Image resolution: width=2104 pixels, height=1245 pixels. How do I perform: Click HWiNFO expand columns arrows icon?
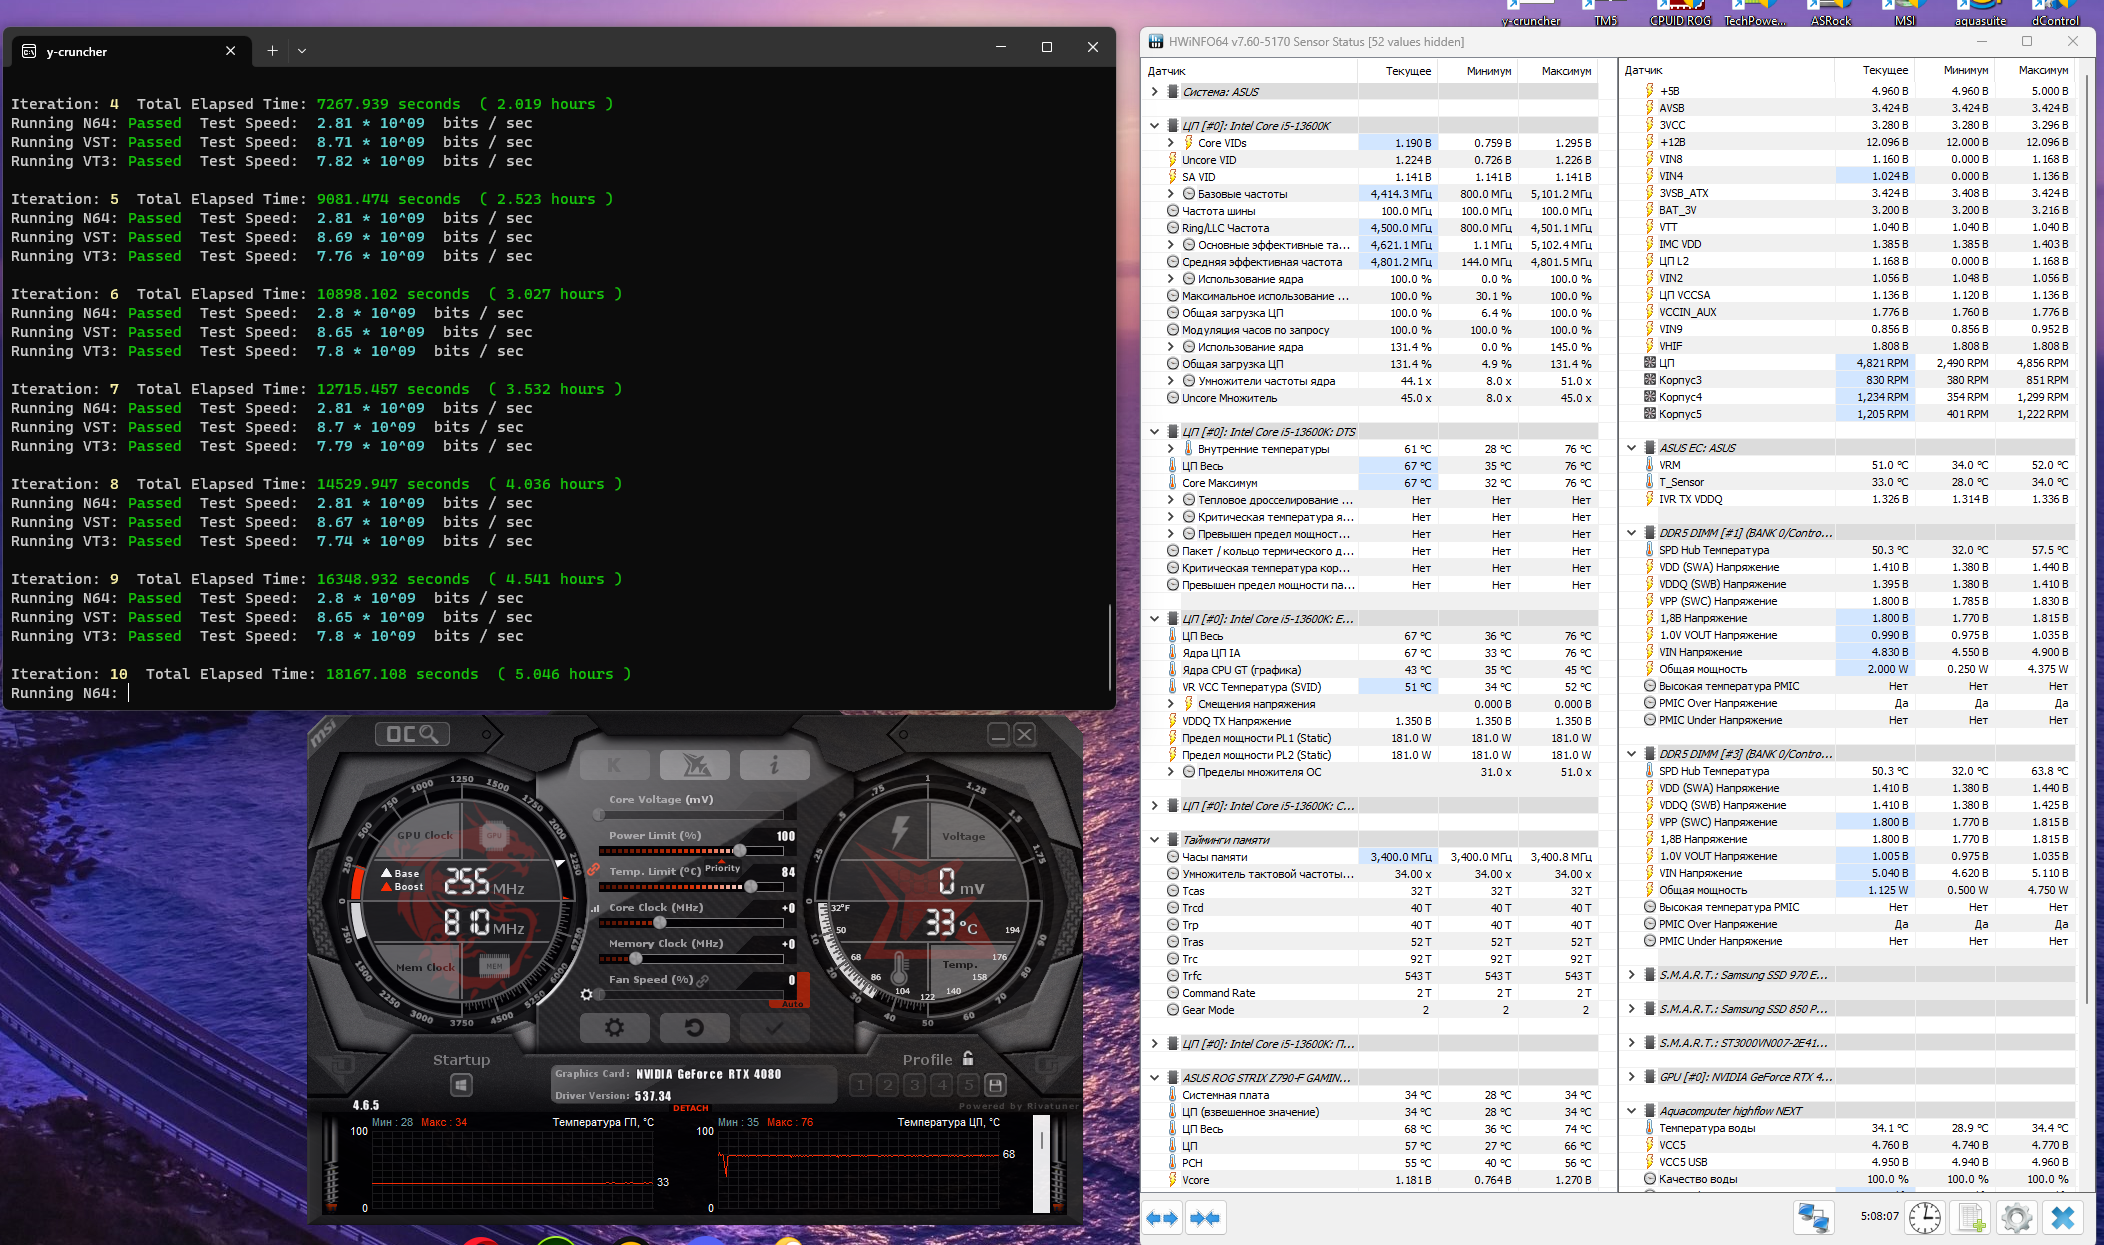[x=1162, y=1218]
